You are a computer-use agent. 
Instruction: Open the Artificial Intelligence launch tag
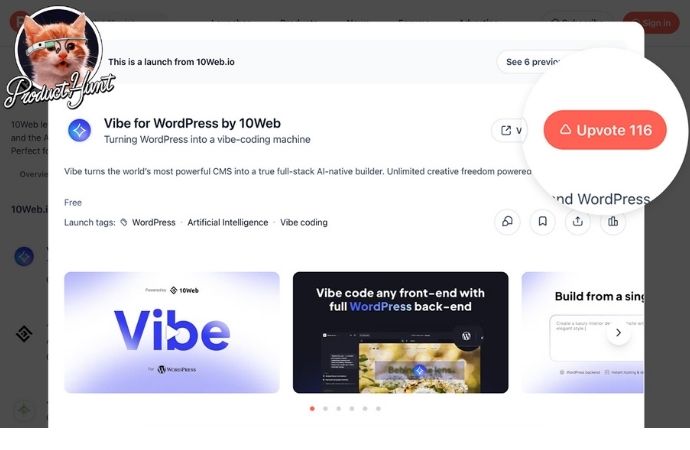click(x=228, y=223)
